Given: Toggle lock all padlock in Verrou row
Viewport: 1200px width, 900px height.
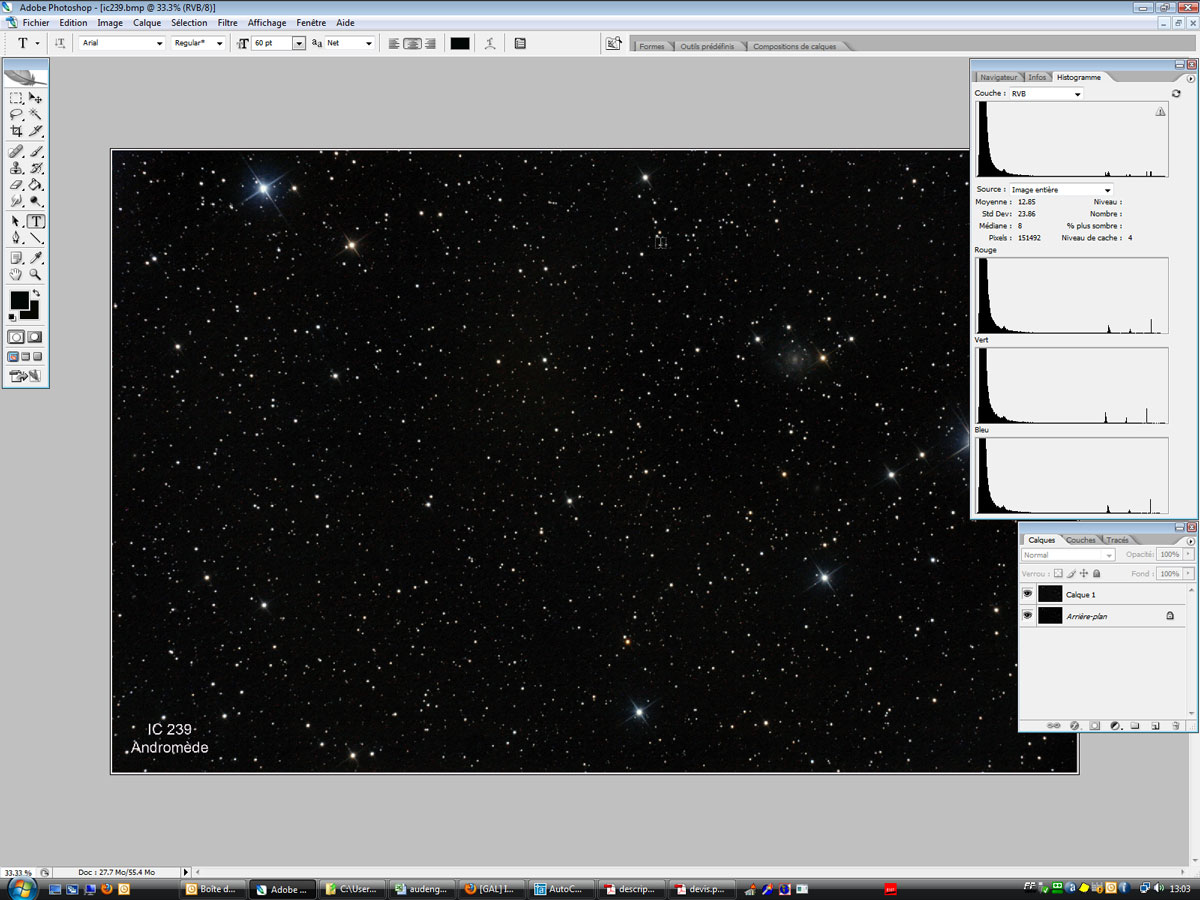Looking at the screenshot, I should pos(1096,574).
